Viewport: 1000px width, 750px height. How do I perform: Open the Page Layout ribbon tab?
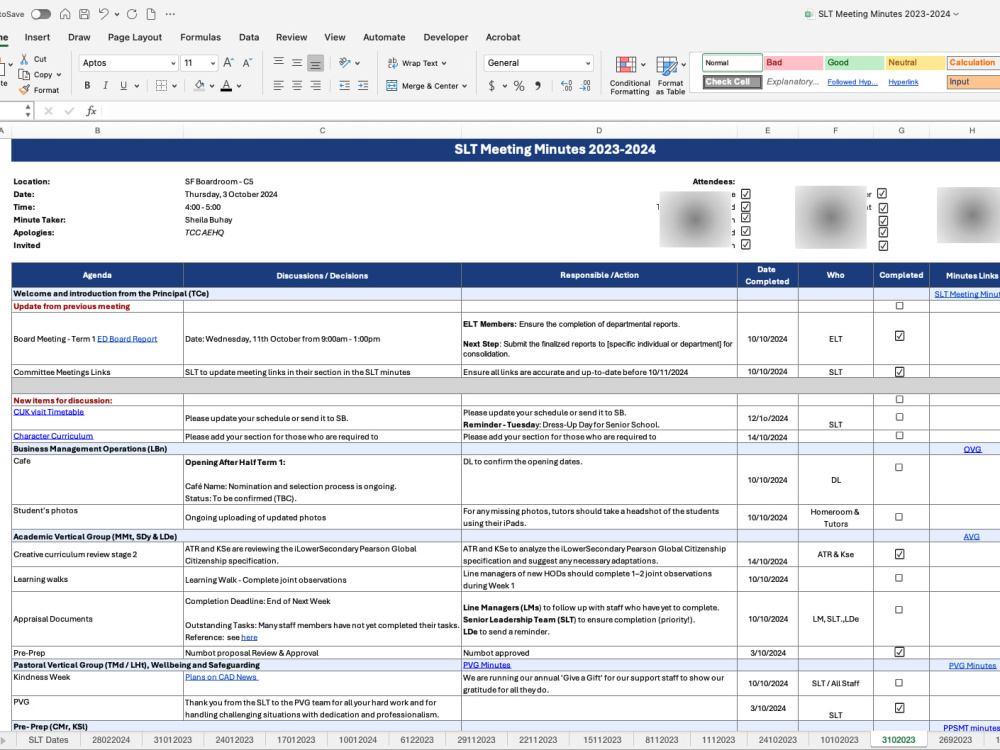point(135,37)
